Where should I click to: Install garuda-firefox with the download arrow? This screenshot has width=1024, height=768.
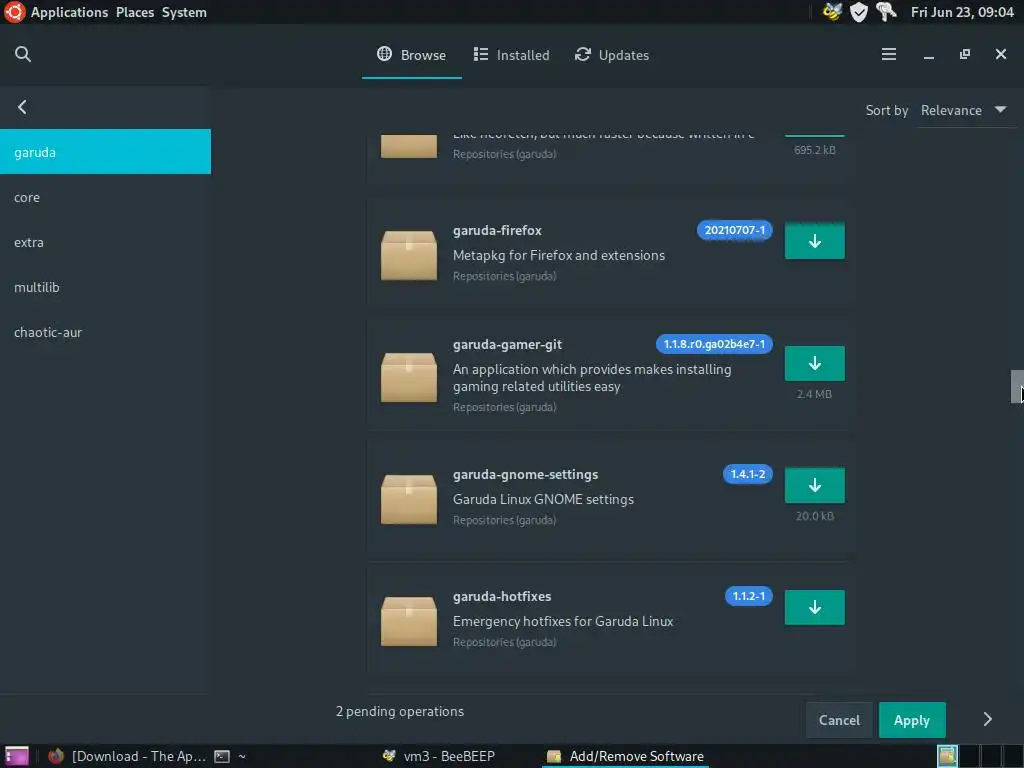814,241
